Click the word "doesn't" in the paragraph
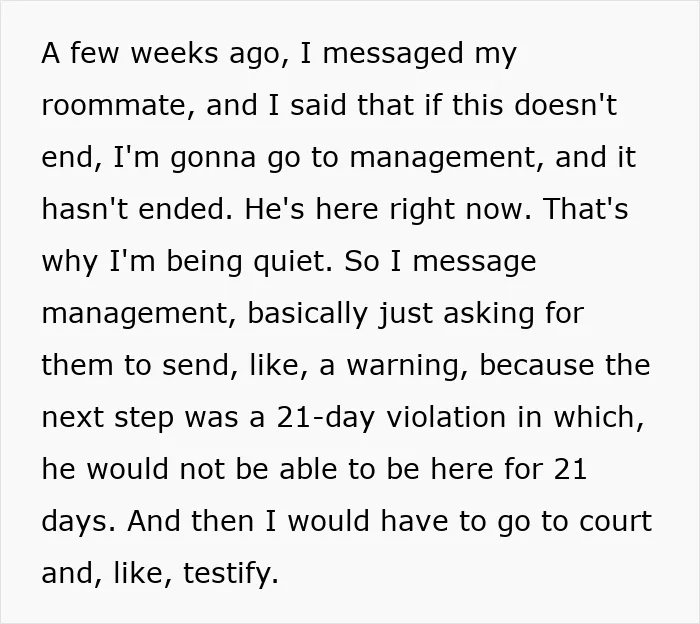700x624 pixels. point(566,104)
